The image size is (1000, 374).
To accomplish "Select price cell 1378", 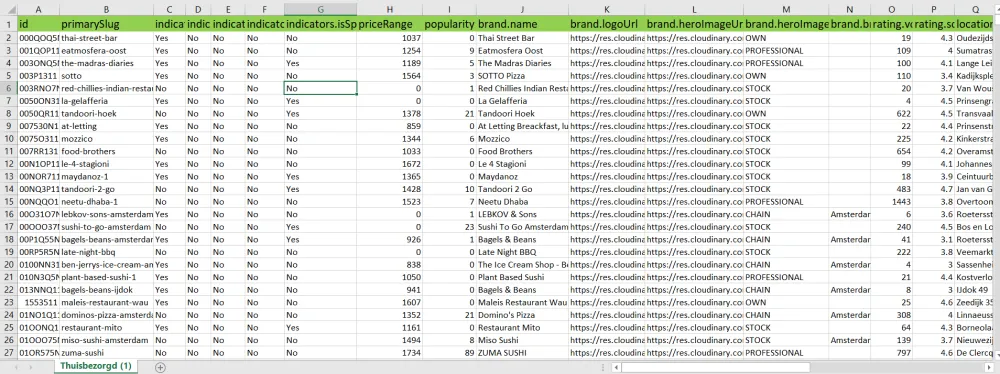I will coord(390,114).
